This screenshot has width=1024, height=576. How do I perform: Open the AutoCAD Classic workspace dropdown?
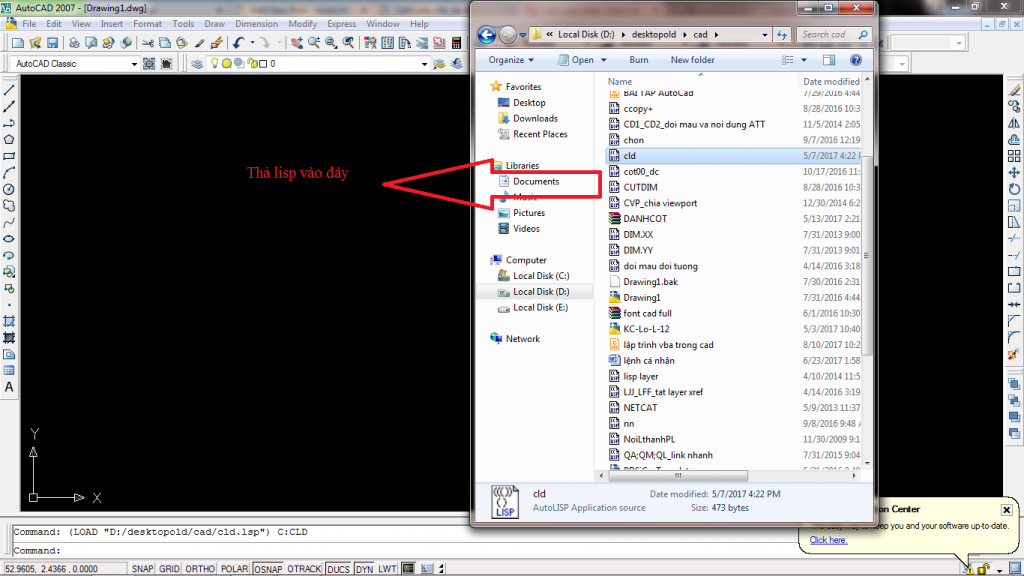(x=134, y=64)
